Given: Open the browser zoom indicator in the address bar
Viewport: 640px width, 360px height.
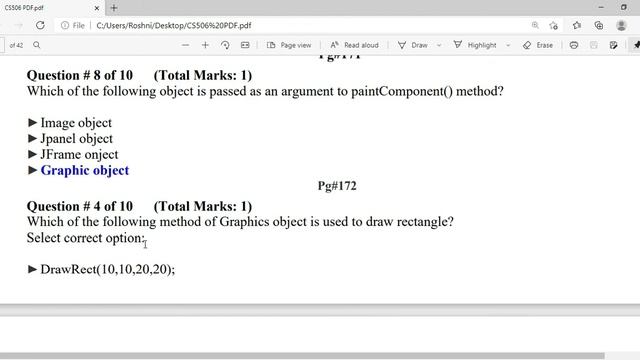Looking at the screenshot, I should click(x=535, y=25).
